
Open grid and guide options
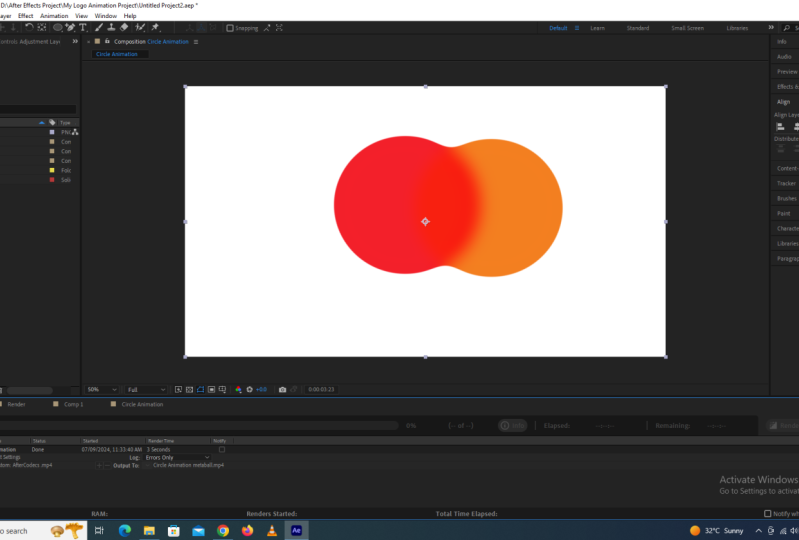tap(222, 390)
